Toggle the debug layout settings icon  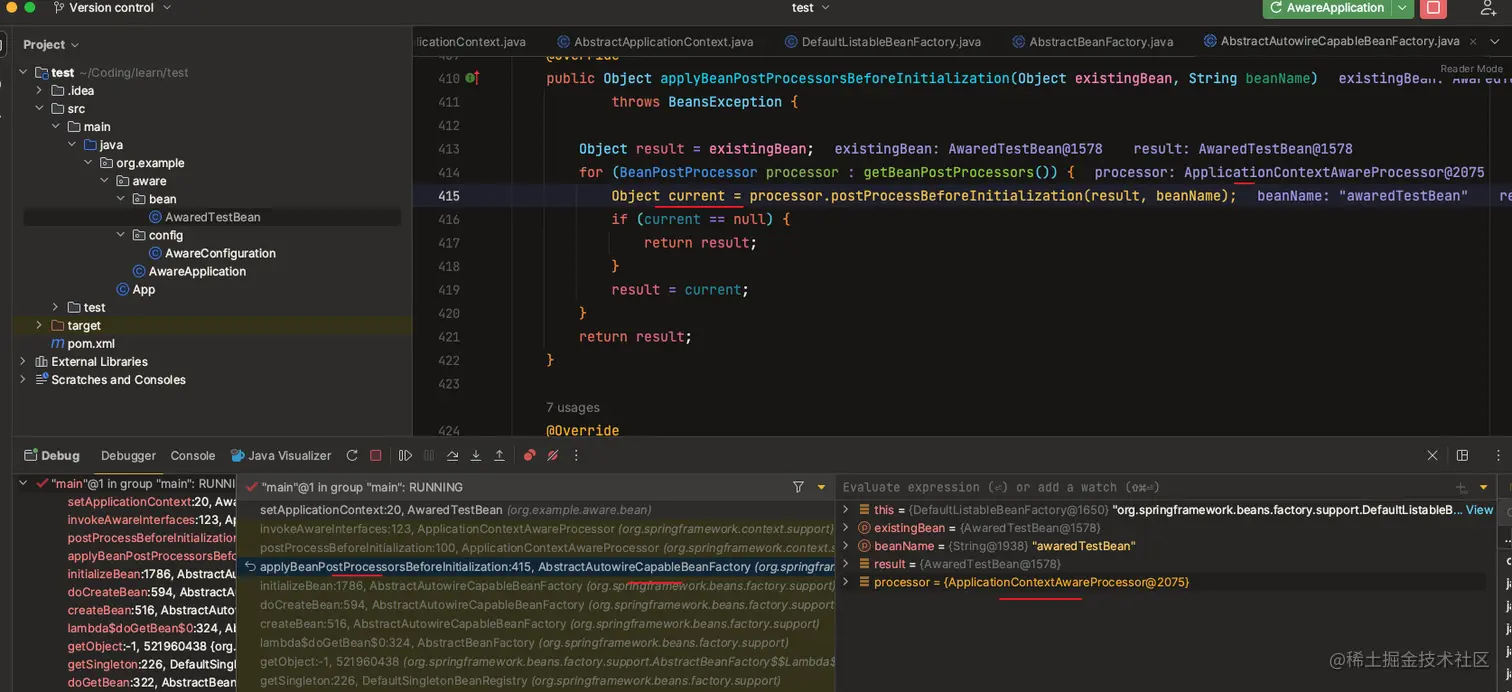[x=1462, y=455]
